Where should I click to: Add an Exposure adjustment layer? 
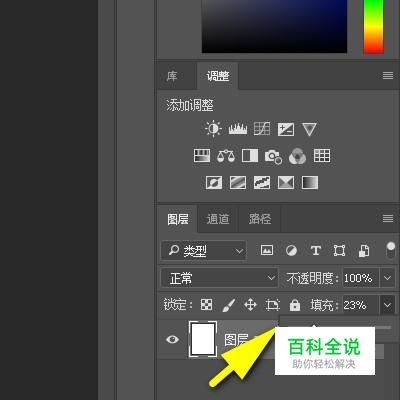pyautogui.click(x=286, y=129)
